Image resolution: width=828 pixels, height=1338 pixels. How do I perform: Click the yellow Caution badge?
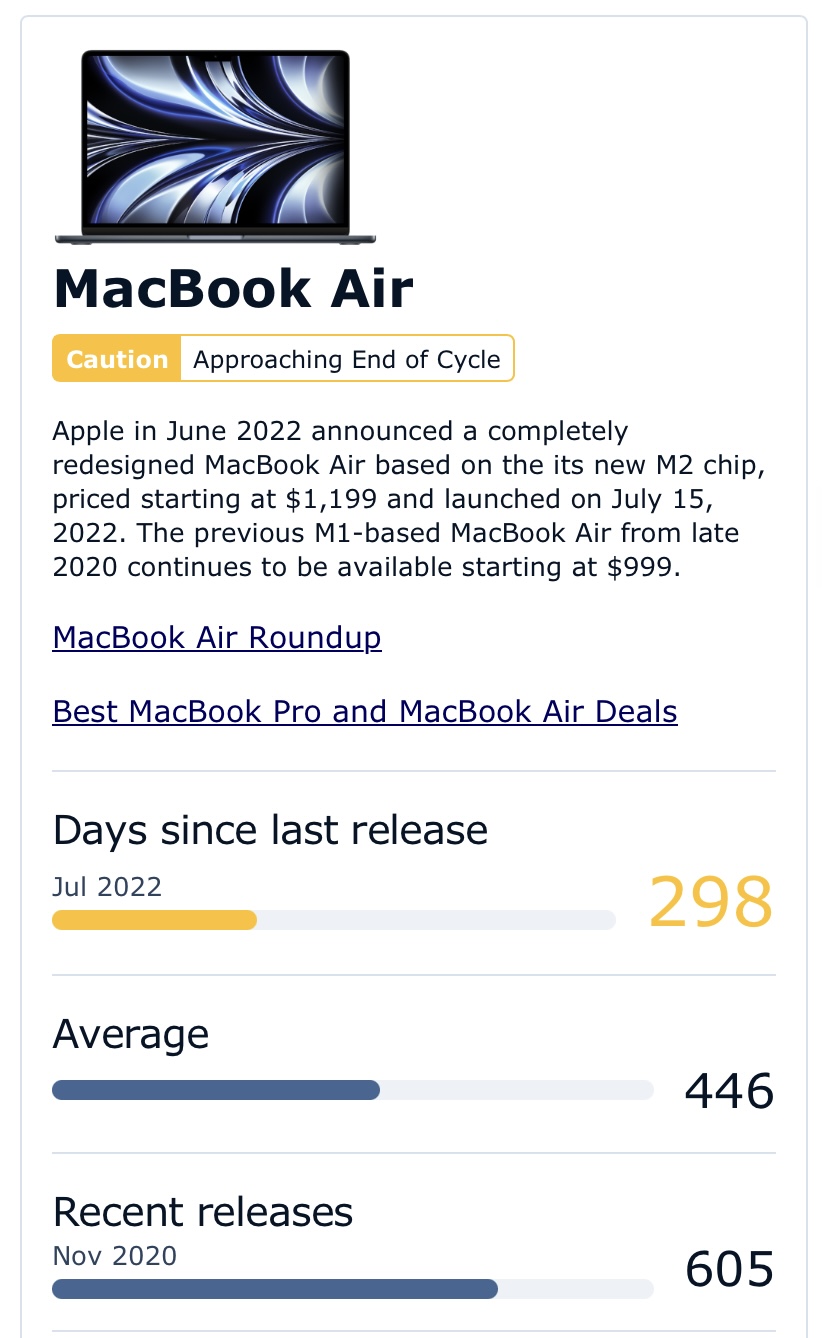117,359
